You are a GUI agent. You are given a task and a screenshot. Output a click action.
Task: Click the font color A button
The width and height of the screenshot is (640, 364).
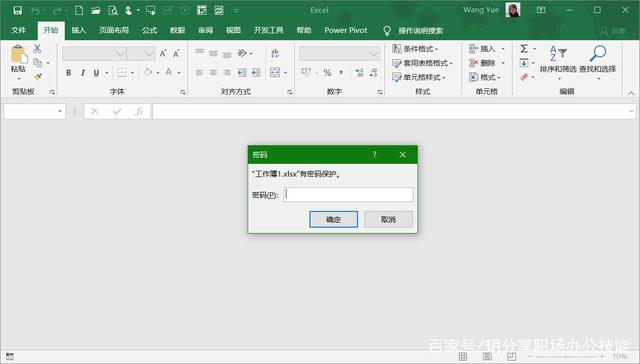pyautogui.click(x=169, y=73)
